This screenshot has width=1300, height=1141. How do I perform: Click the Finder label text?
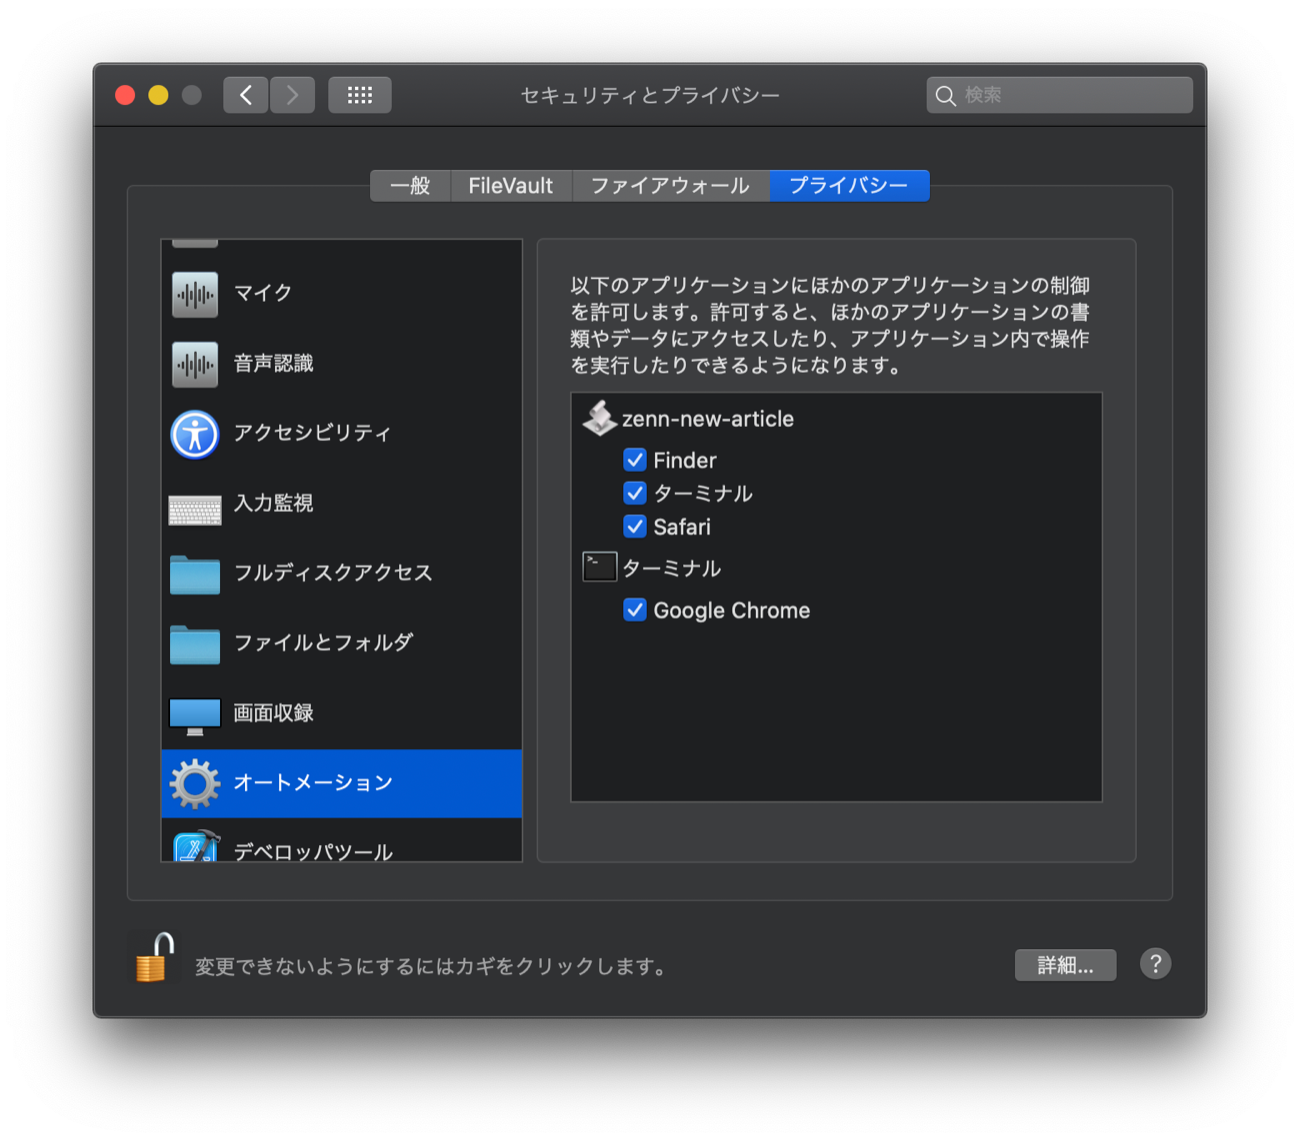(x=685, y=461)
